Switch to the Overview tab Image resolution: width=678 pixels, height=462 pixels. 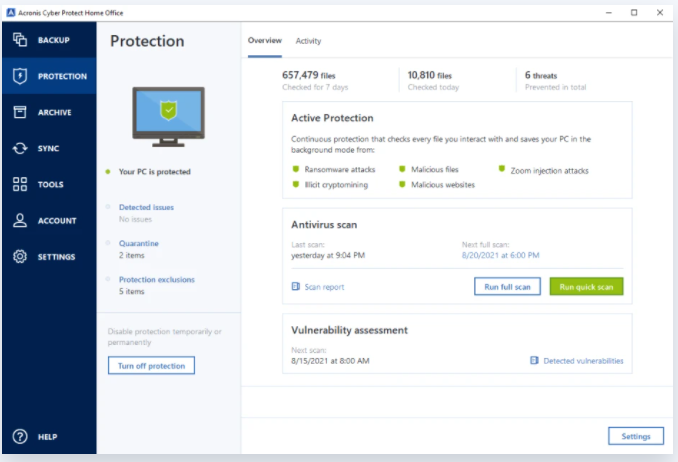coord(265,40)
